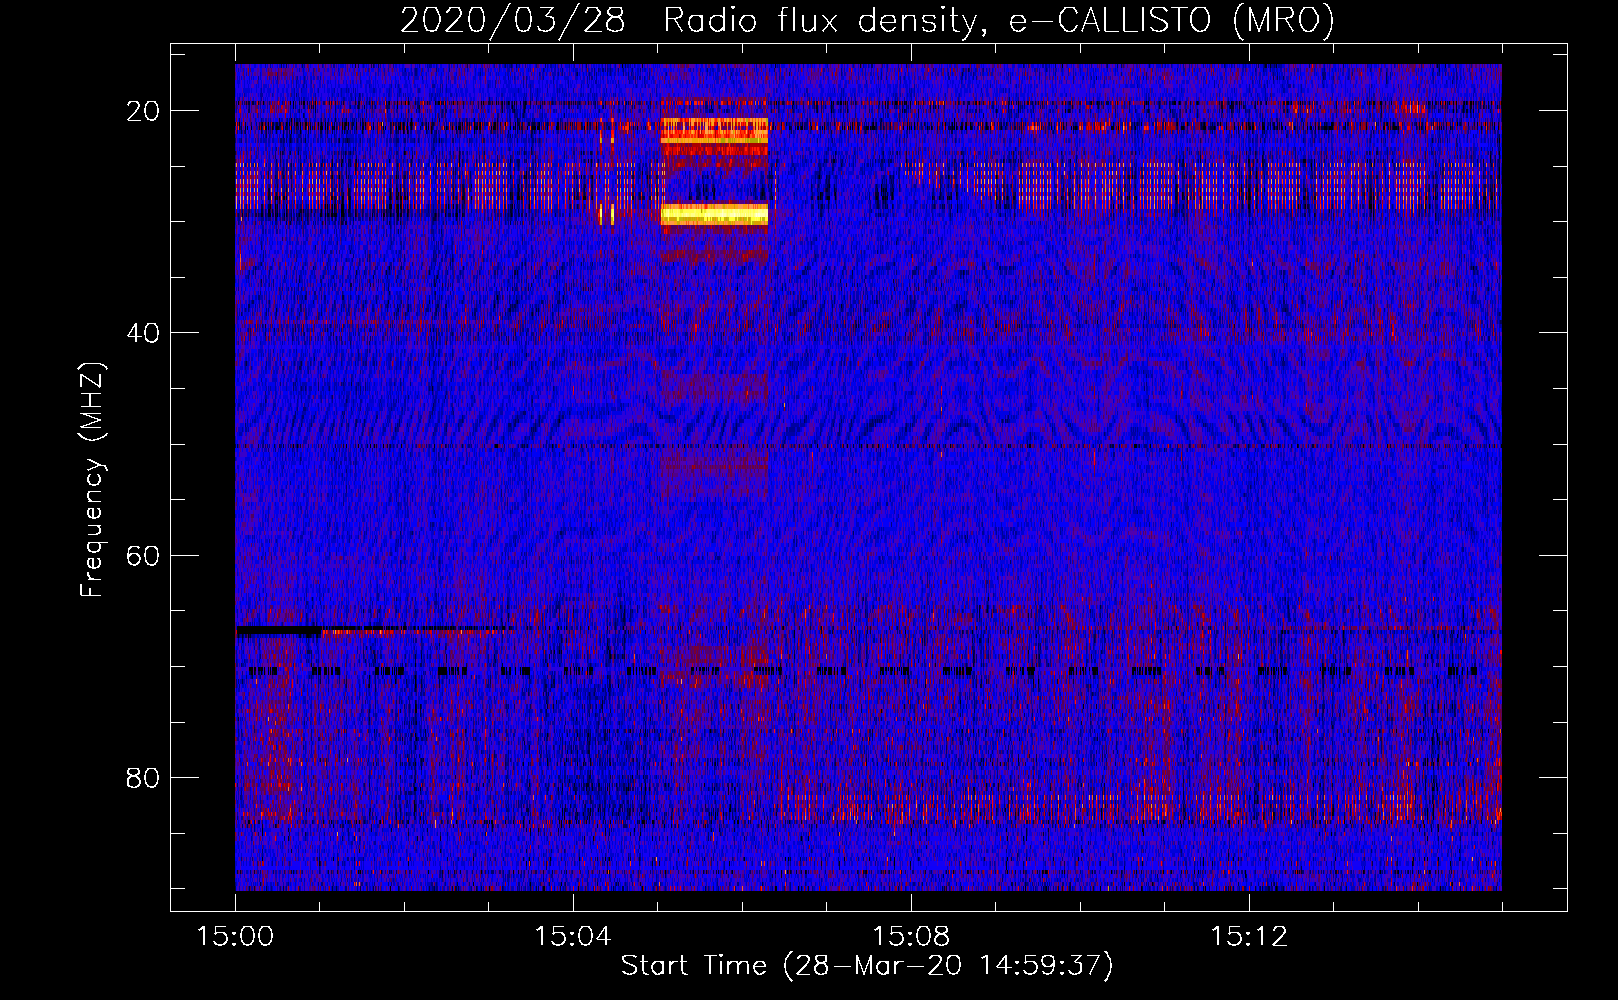Viewport: 1618px width, 1000px height.
Task: Click the plot title '2020/03/28 Radio flux density, e-CALLISTO (MRO)'
Action: click(867, 20)
